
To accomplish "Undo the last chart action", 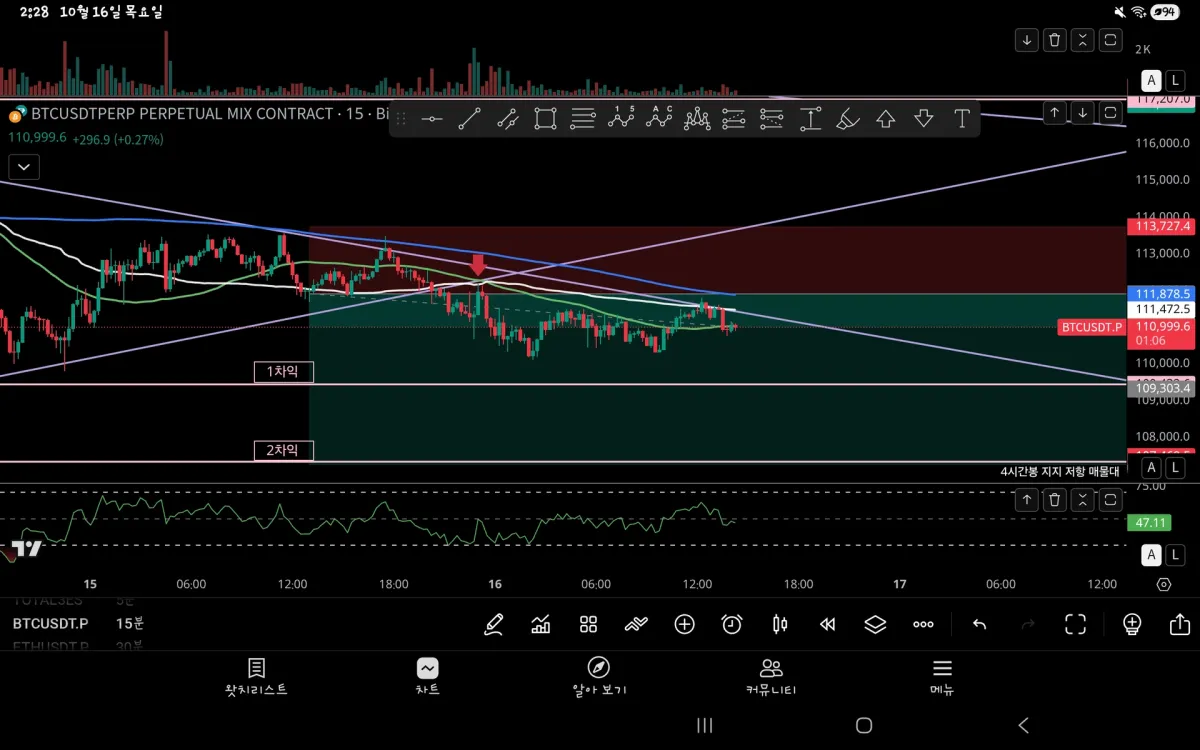I will [980, 625].
